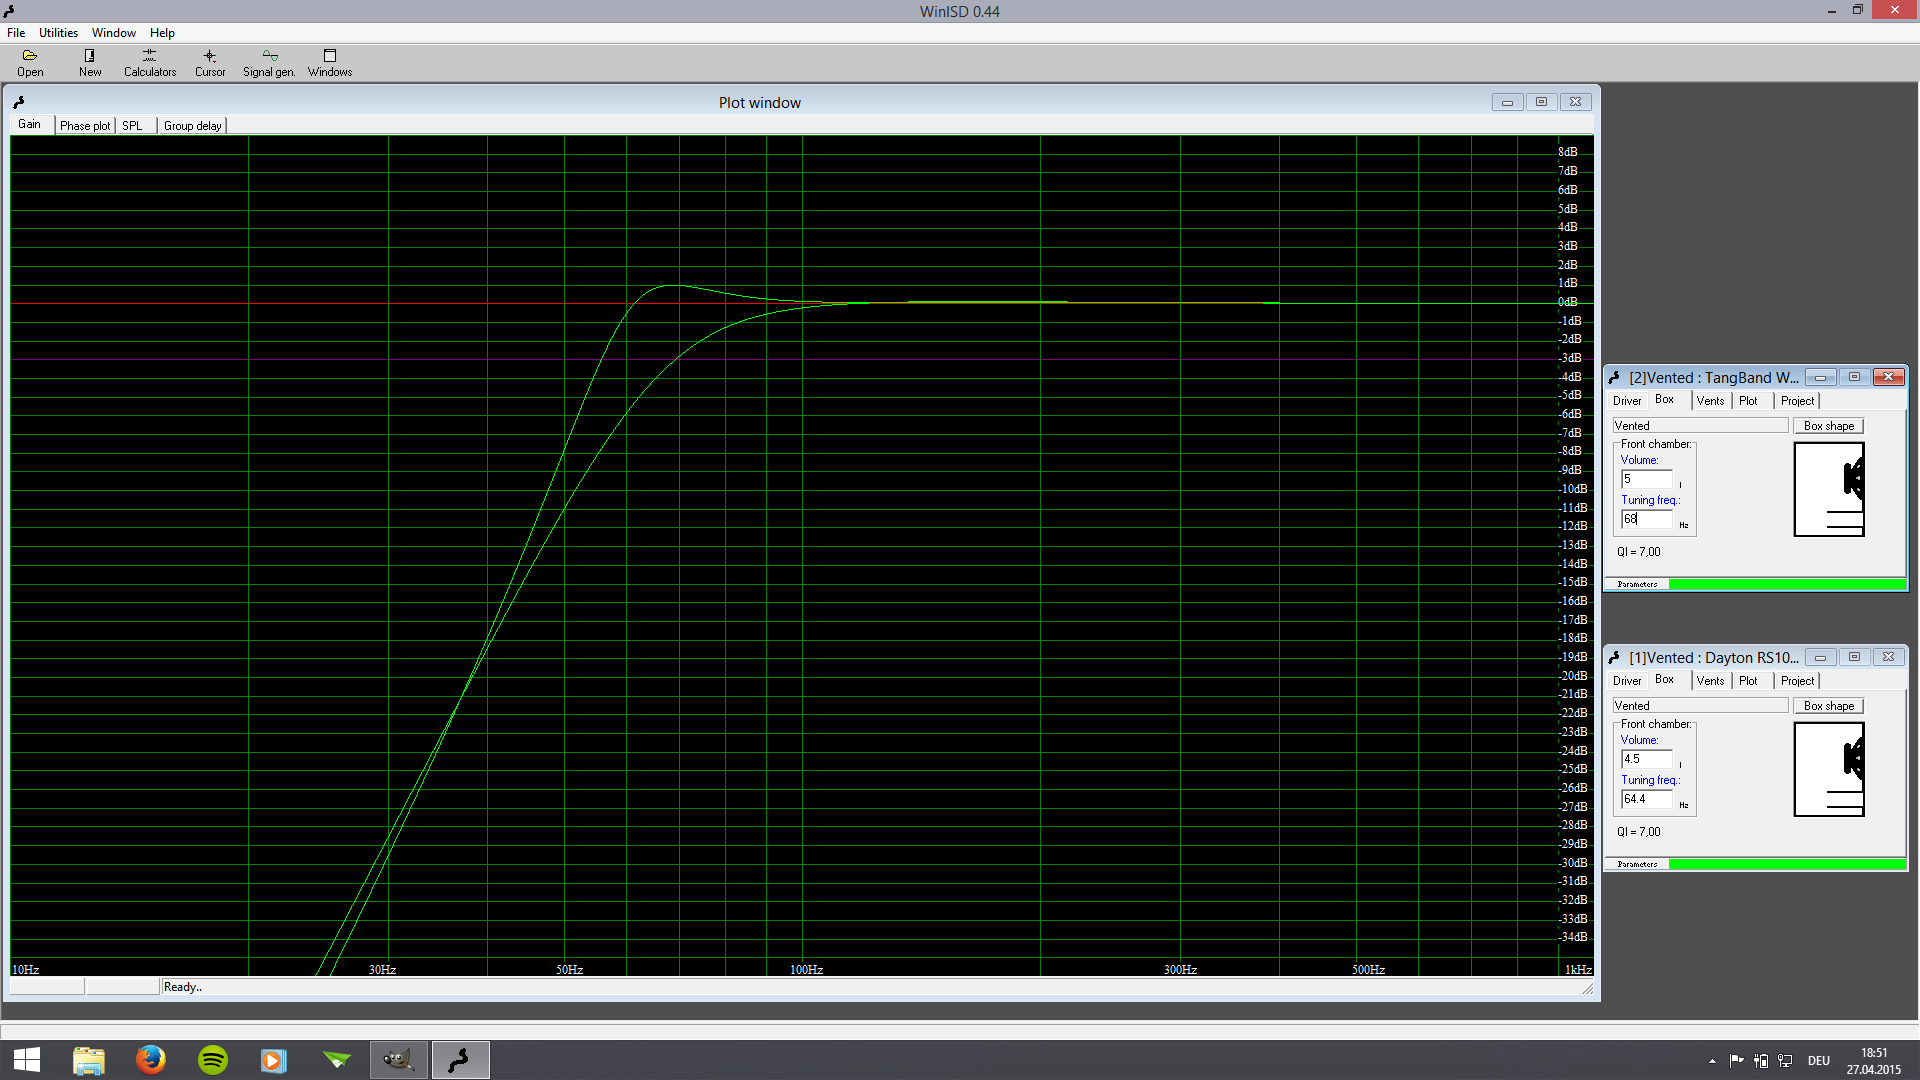
Task: Launch Firefox from the taskbar
Action: pyautogui.click(x=151, y=1059)
